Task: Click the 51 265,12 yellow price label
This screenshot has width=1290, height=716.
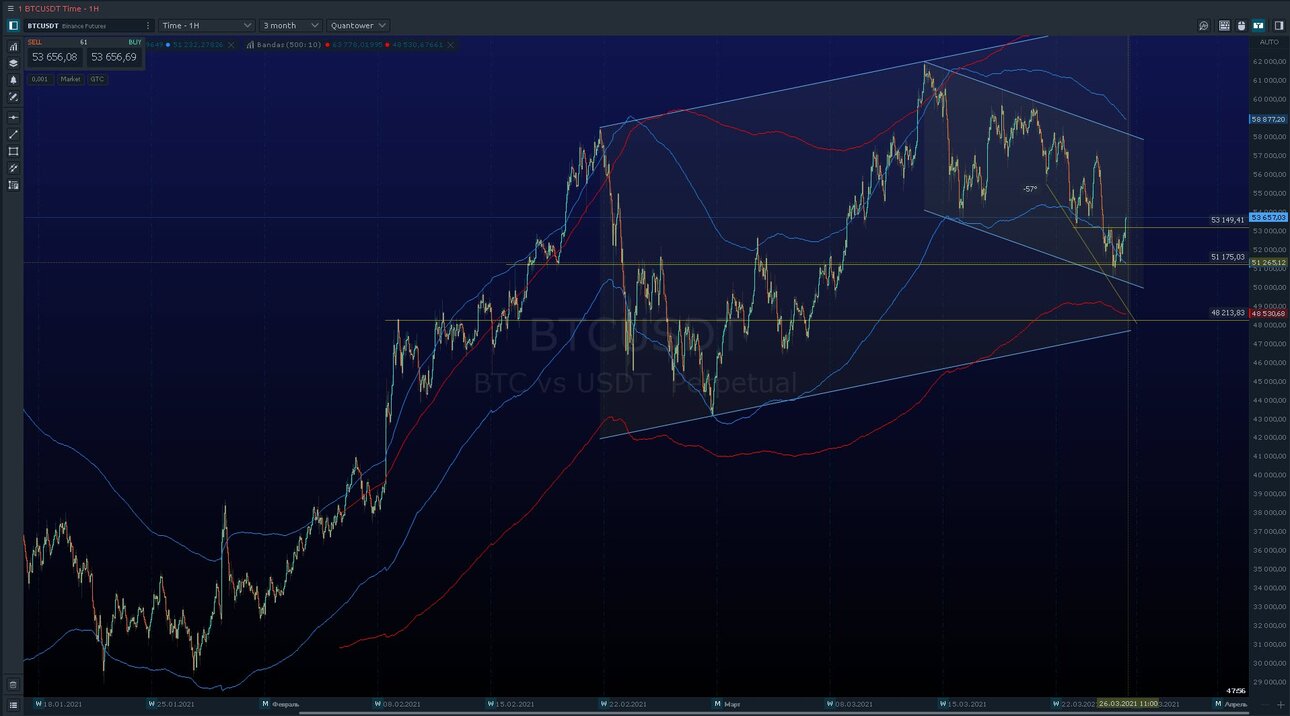Action: pos(1268,262)
